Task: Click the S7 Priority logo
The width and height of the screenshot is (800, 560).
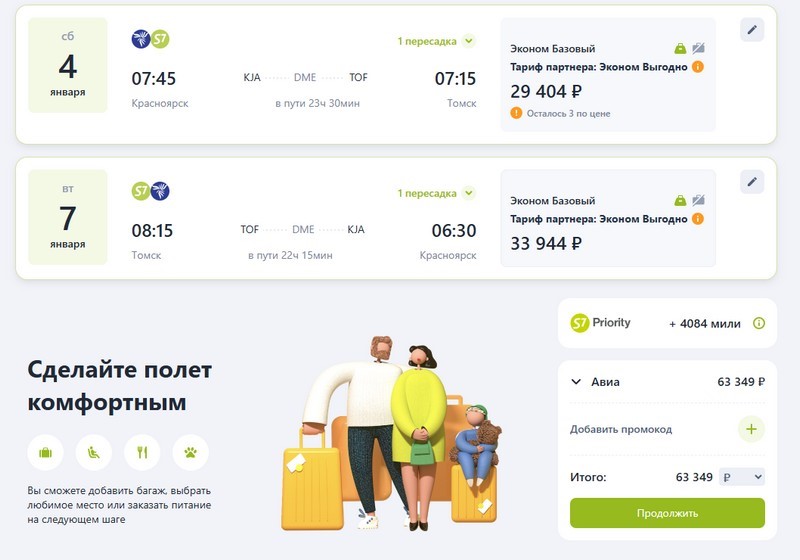Action: pos(600,323)
